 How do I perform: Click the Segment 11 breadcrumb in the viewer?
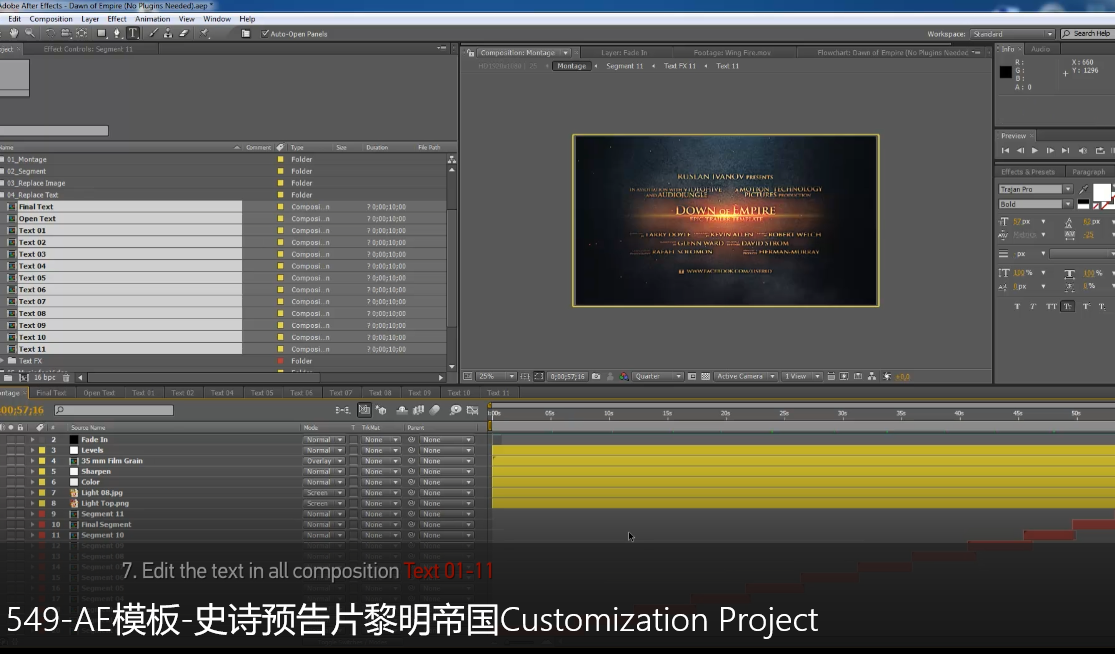(624, 66)
